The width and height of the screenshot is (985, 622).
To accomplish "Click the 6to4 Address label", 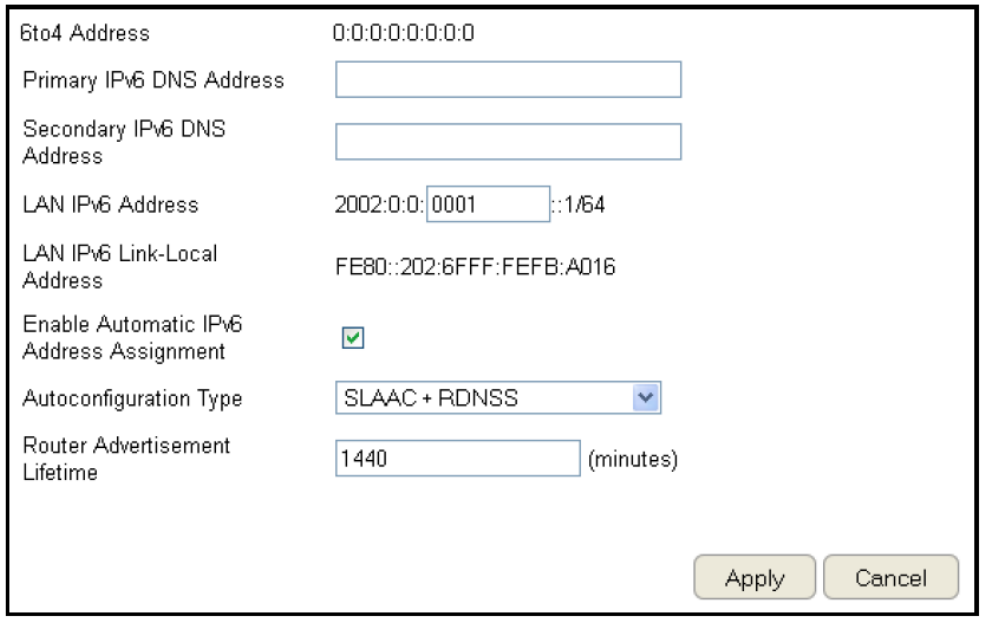I will (x=85, y=33).
